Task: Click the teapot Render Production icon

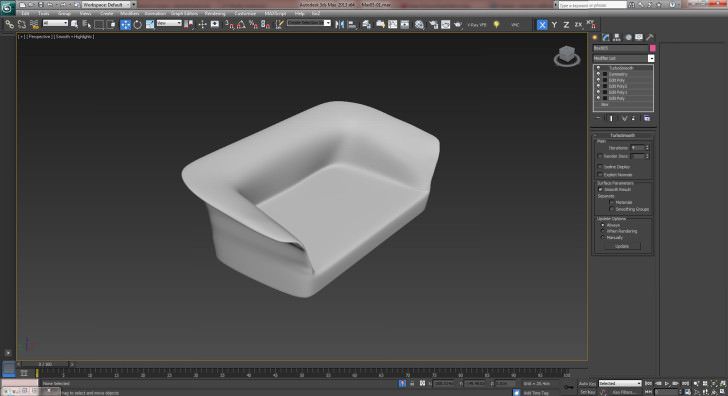Action: (458, 24)
